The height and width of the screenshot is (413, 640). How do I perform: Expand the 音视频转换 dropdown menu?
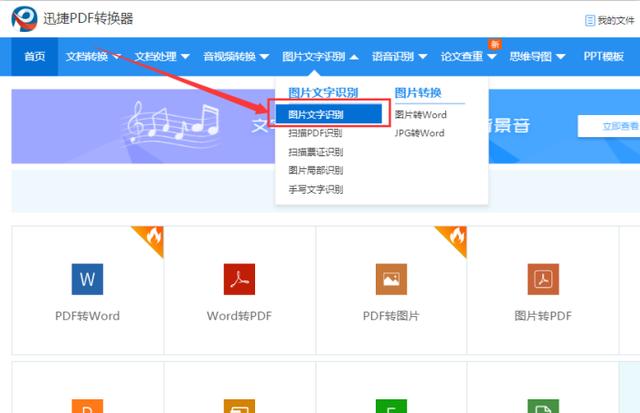coord(236,57)
